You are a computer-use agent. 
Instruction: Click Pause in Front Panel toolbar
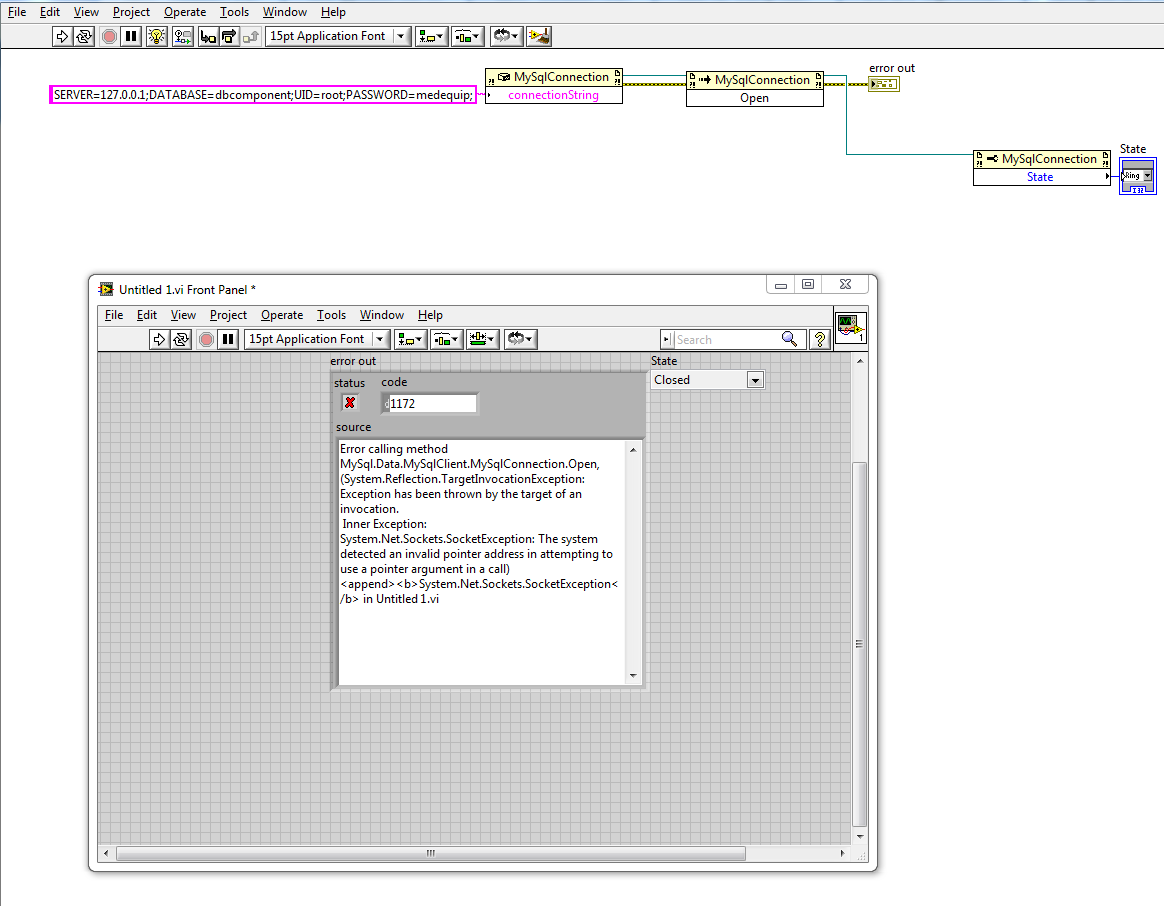pos(228,339)
